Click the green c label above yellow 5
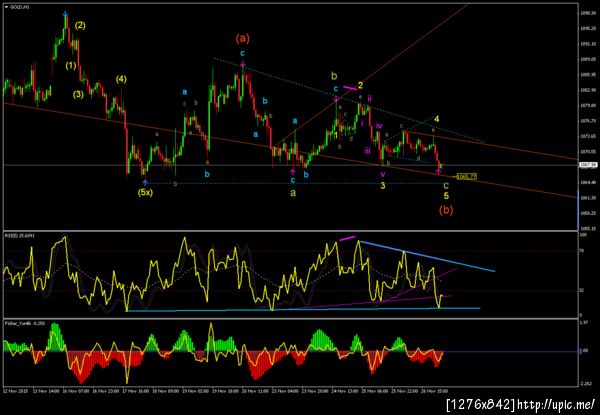600x415 pixels. click(446, 186)
